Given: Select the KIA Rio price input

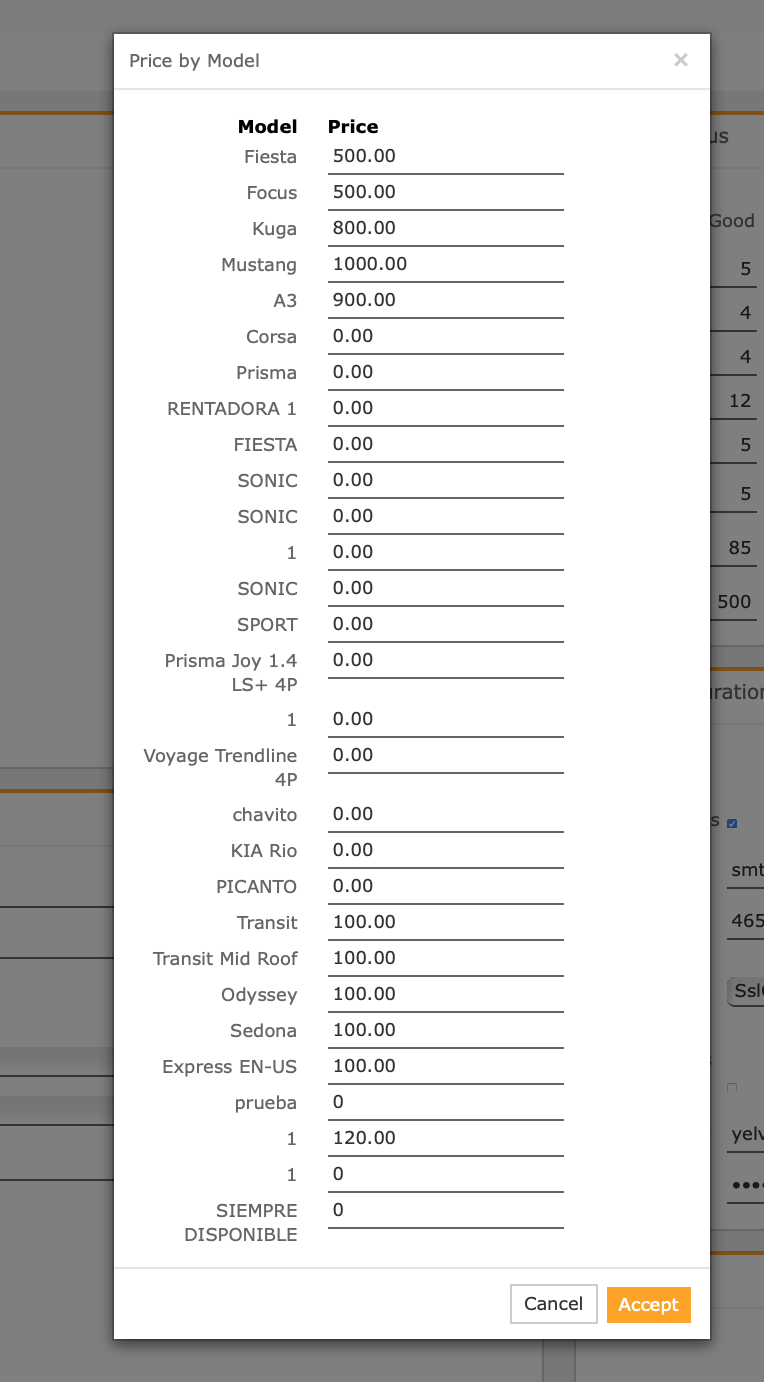Looking at the screenshot, I should (446, 850).
